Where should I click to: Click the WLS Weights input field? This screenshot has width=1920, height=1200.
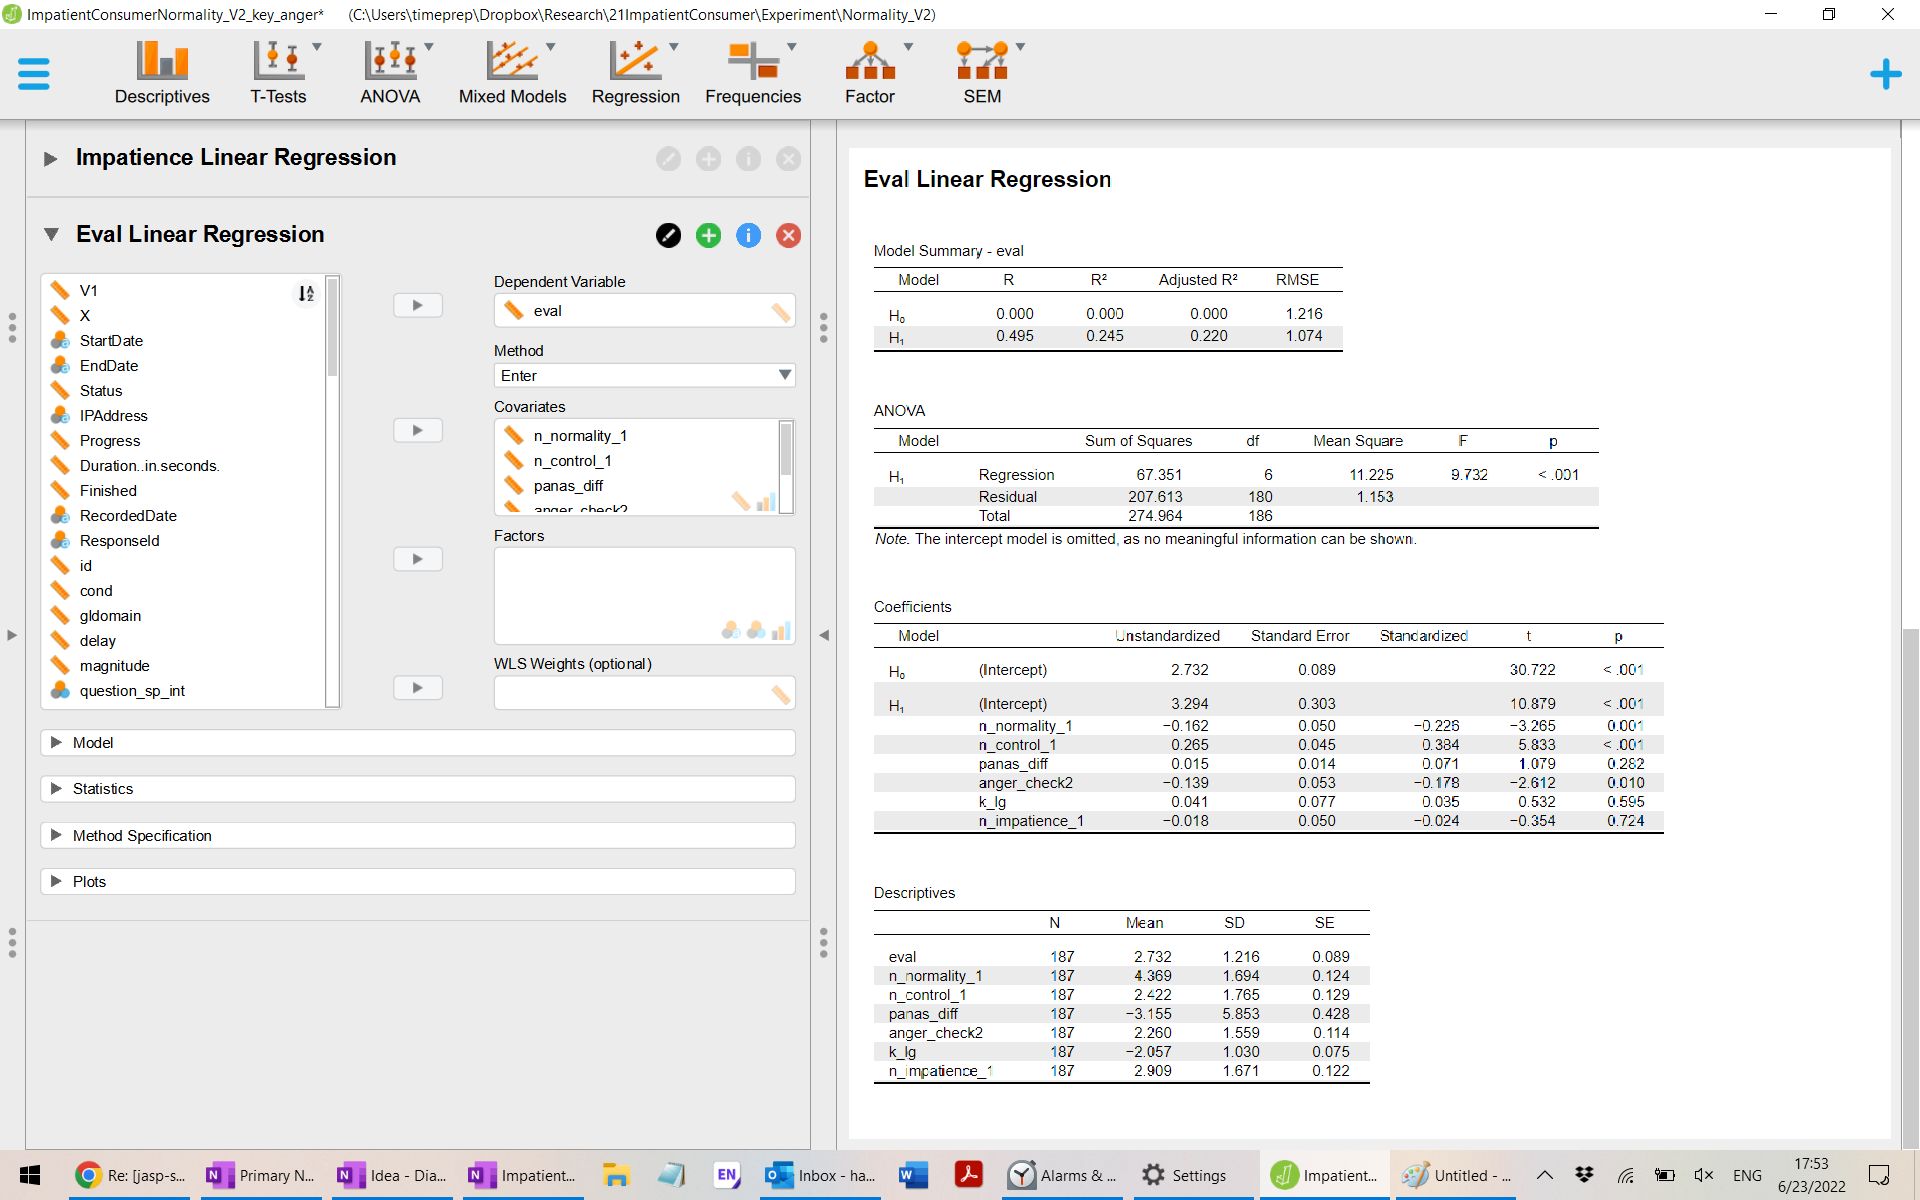click(x=632, y=693)
